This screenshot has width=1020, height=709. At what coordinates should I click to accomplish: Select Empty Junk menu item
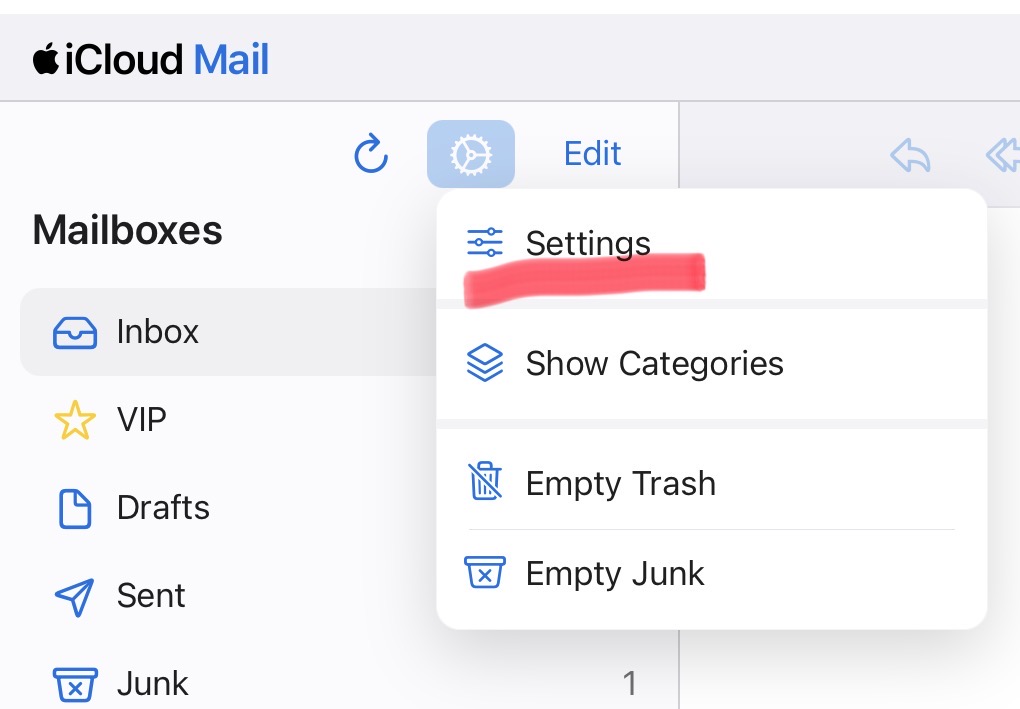712,574
